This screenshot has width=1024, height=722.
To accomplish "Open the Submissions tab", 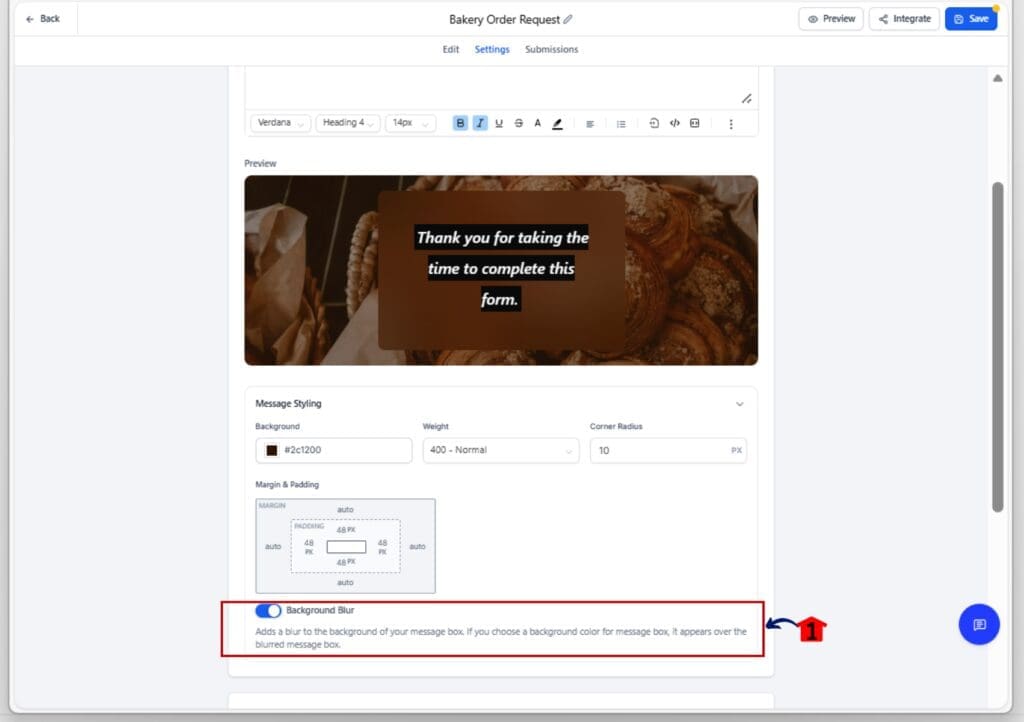I will (551, 49).
